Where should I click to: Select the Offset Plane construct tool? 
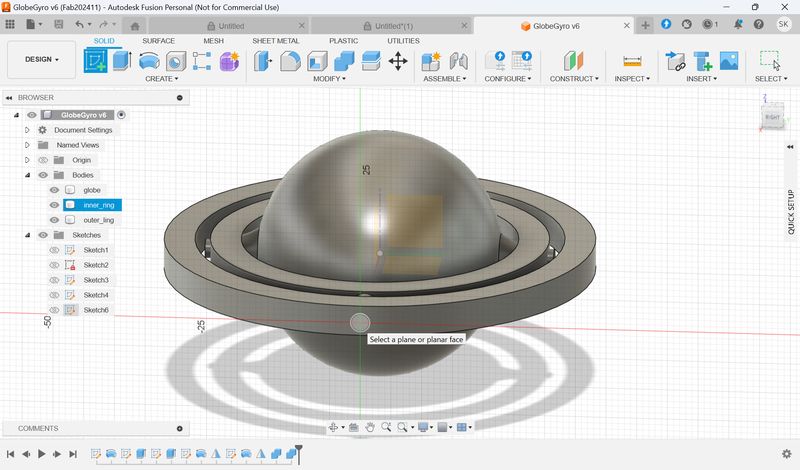tap(573, 61)
